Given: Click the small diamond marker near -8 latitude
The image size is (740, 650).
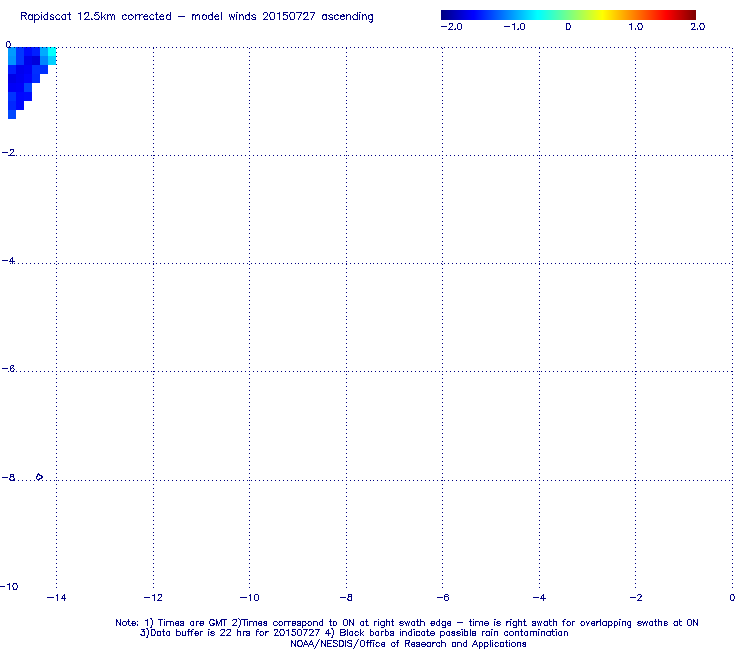Looking at the screenshot, I should [x=39, y=477].
